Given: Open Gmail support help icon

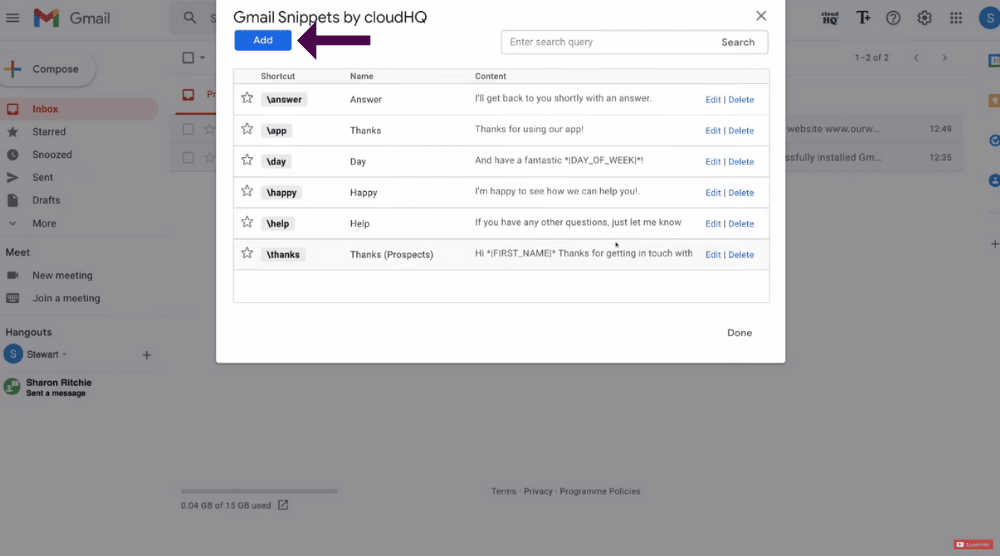Looking at the screenshot, I should click(893, 18).
